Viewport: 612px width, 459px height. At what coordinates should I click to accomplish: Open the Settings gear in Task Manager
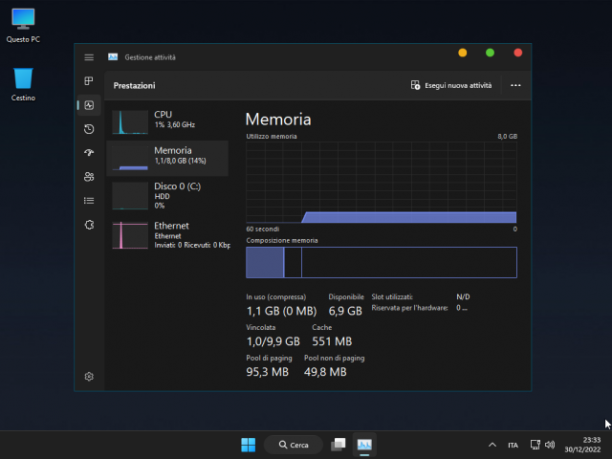[89, 376]
